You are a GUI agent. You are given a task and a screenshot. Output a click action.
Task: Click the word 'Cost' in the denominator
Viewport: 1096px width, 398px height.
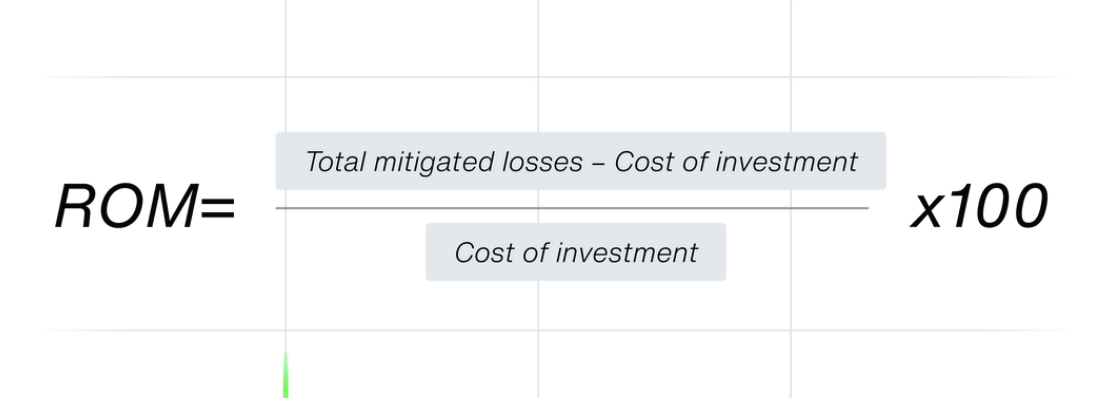[483, 253]
